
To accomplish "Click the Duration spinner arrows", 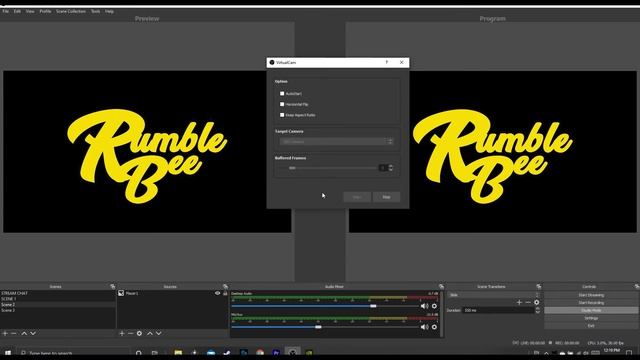I will tap(538, 310).
